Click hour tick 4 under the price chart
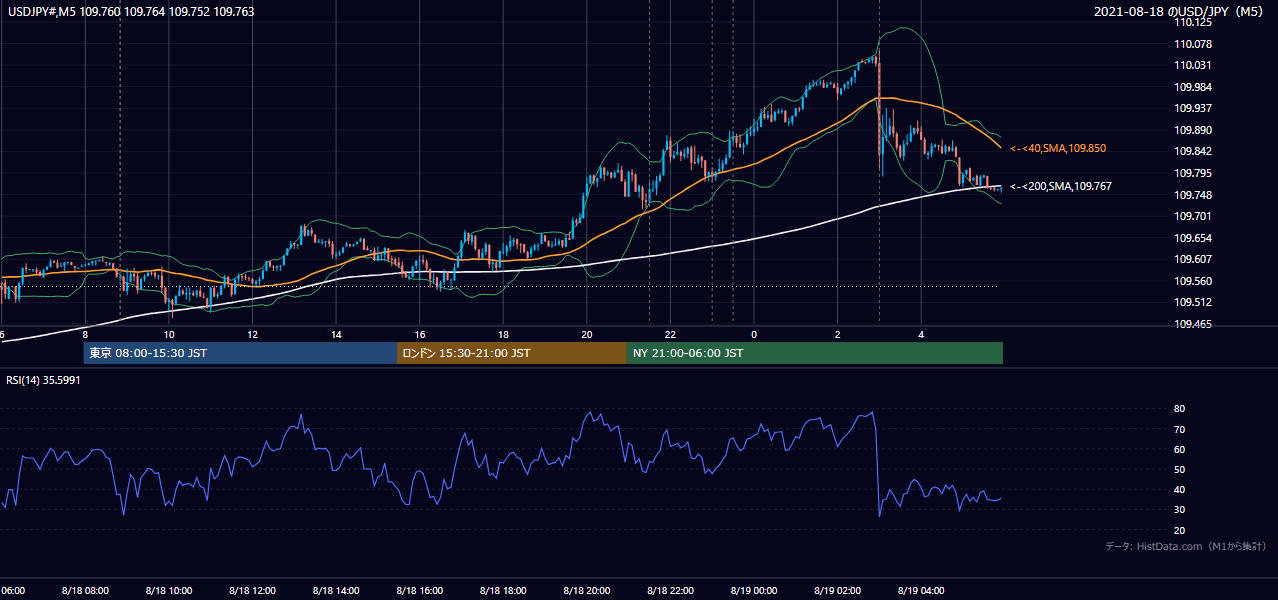 (922, 334)
